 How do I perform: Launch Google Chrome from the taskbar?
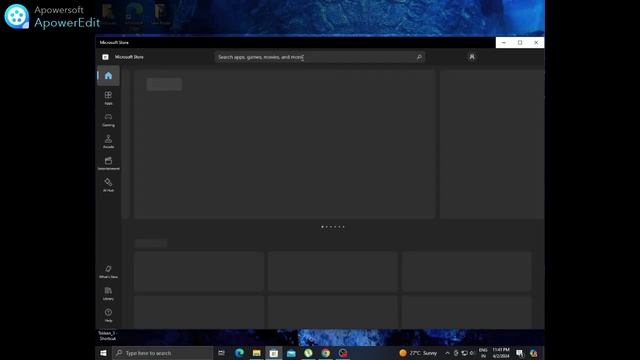(325, 353)
